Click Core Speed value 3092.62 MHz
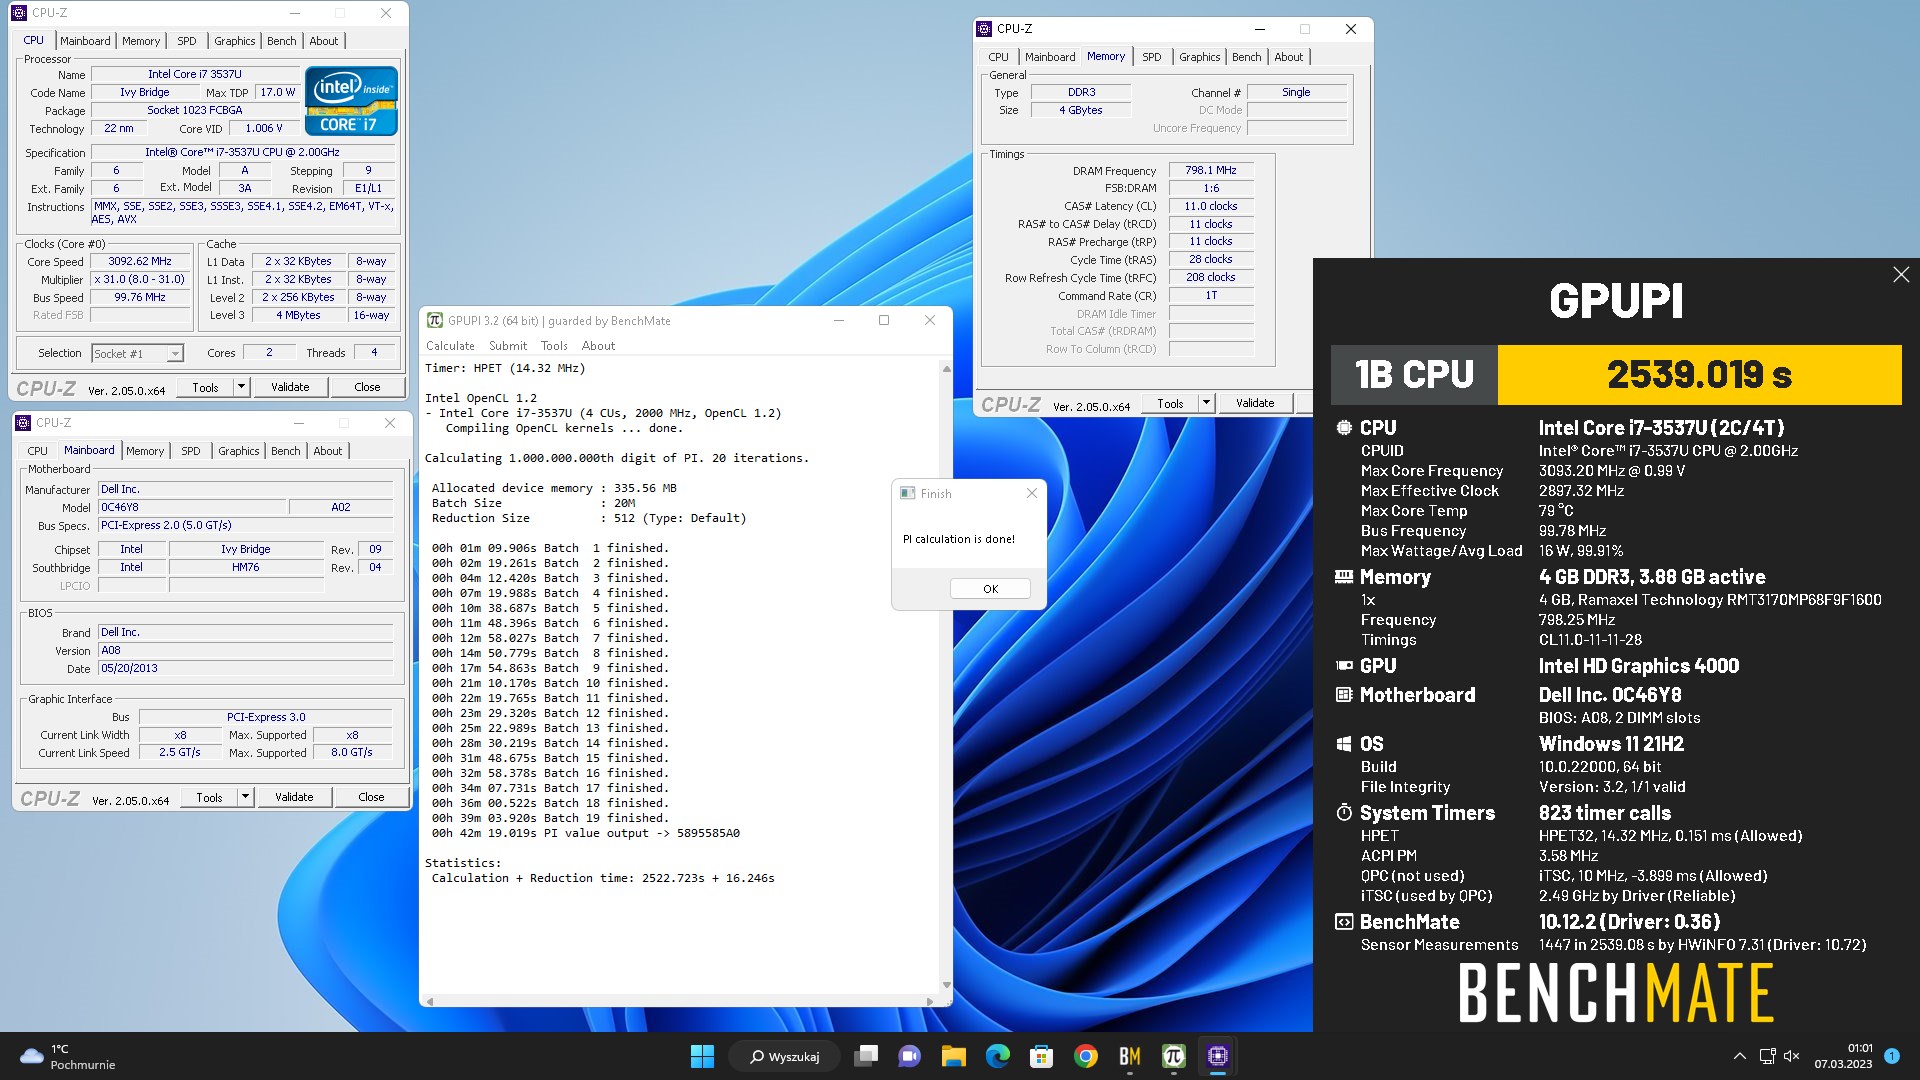The height and width of the screenshot is (1080, 1920). (x=140, y=261)
